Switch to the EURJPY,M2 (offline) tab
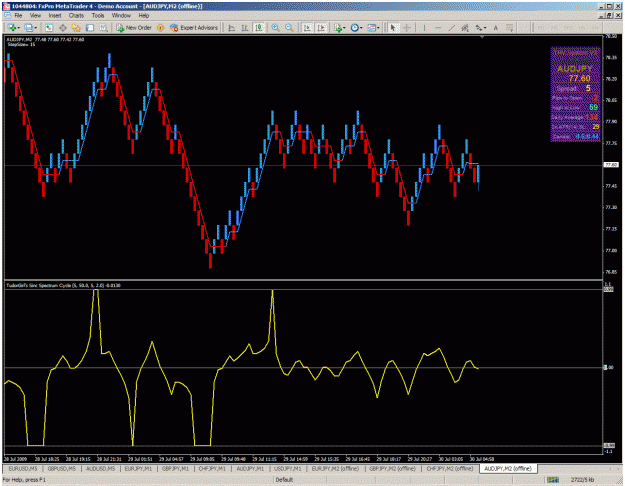This screenshot has height=486, width=625. pos(336,468)
